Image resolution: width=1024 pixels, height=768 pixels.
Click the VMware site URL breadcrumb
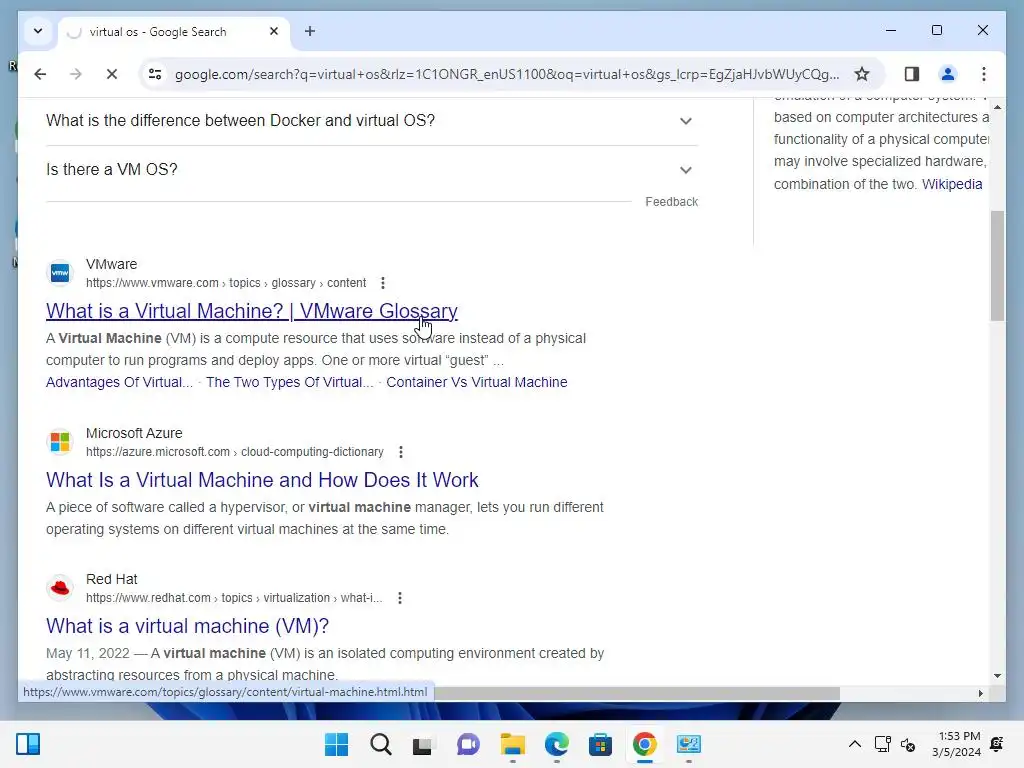226,283
